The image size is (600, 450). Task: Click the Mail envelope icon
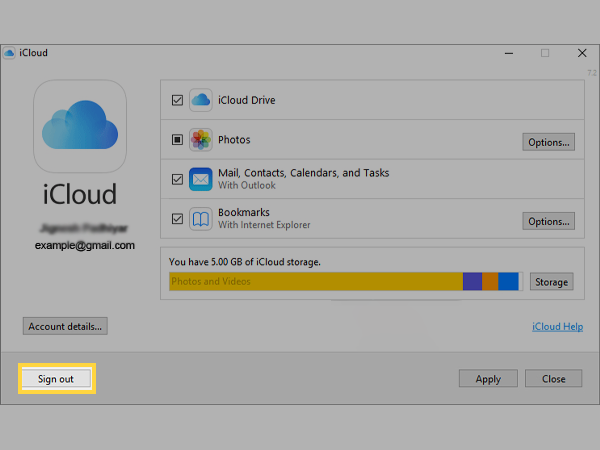pyautogui.click(x=201, y=179)
